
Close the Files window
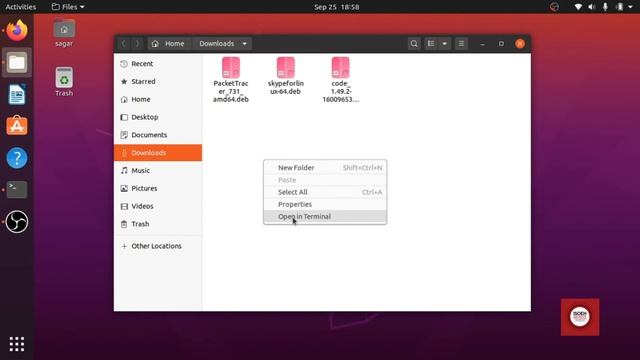520,44
